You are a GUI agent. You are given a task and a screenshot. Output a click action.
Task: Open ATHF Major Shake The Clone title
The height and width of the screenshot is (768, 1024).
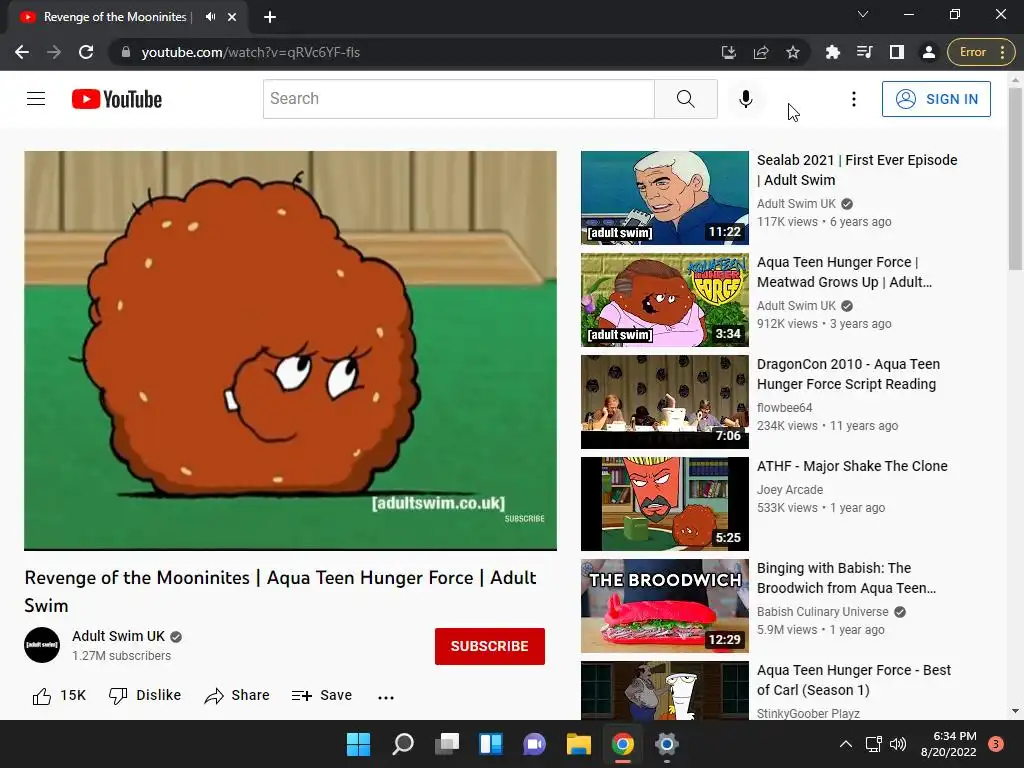click(852, 466)
